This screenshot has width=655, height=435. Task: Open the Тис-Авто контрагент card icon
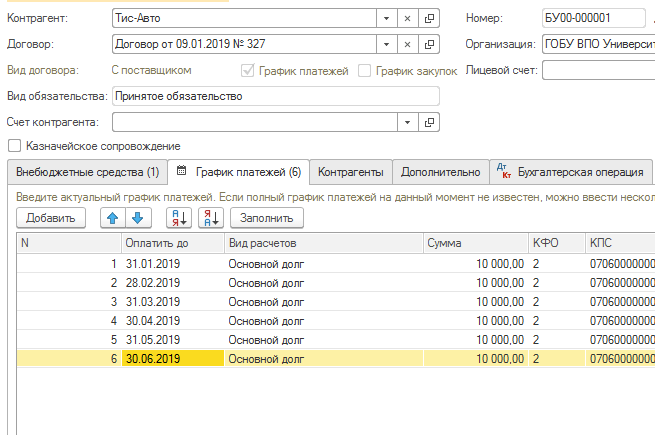(x=430, y=18)
